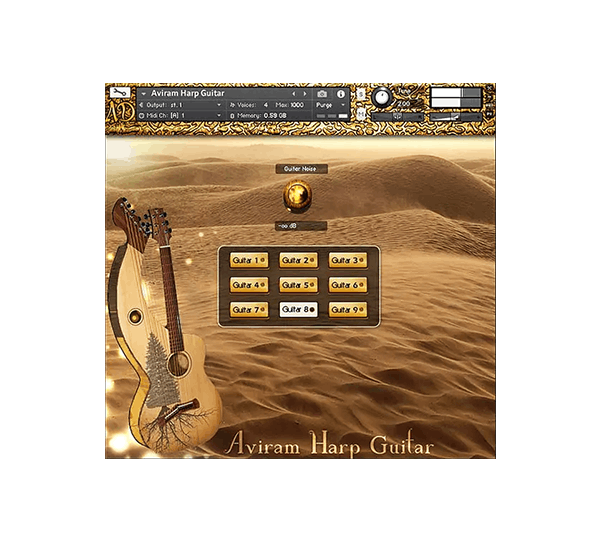
Task: Click the volume slider in header
Action: [x=455, y=117]
